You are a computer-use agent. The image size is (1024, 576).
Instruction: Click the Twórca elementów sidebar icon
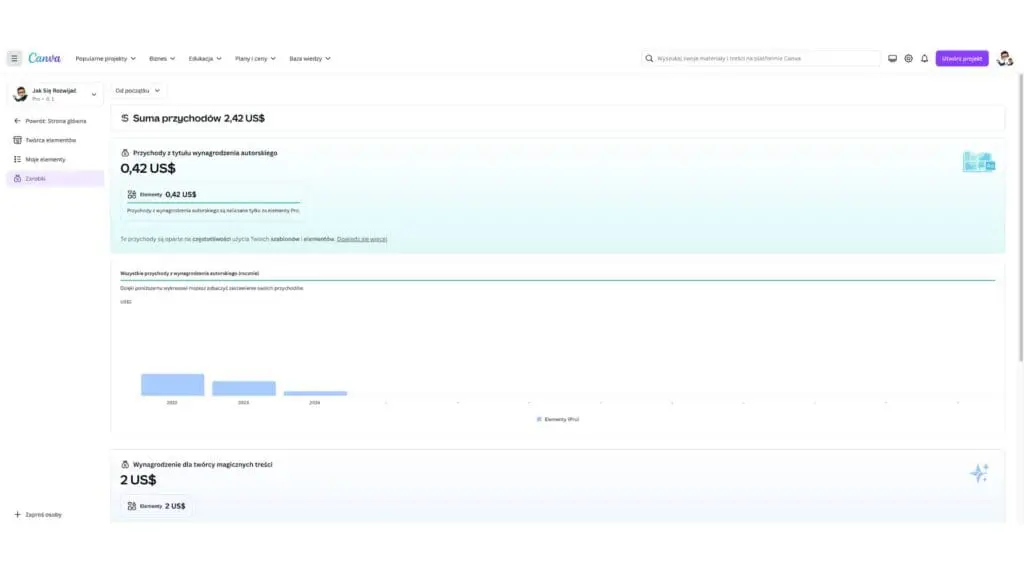[18, 140]
